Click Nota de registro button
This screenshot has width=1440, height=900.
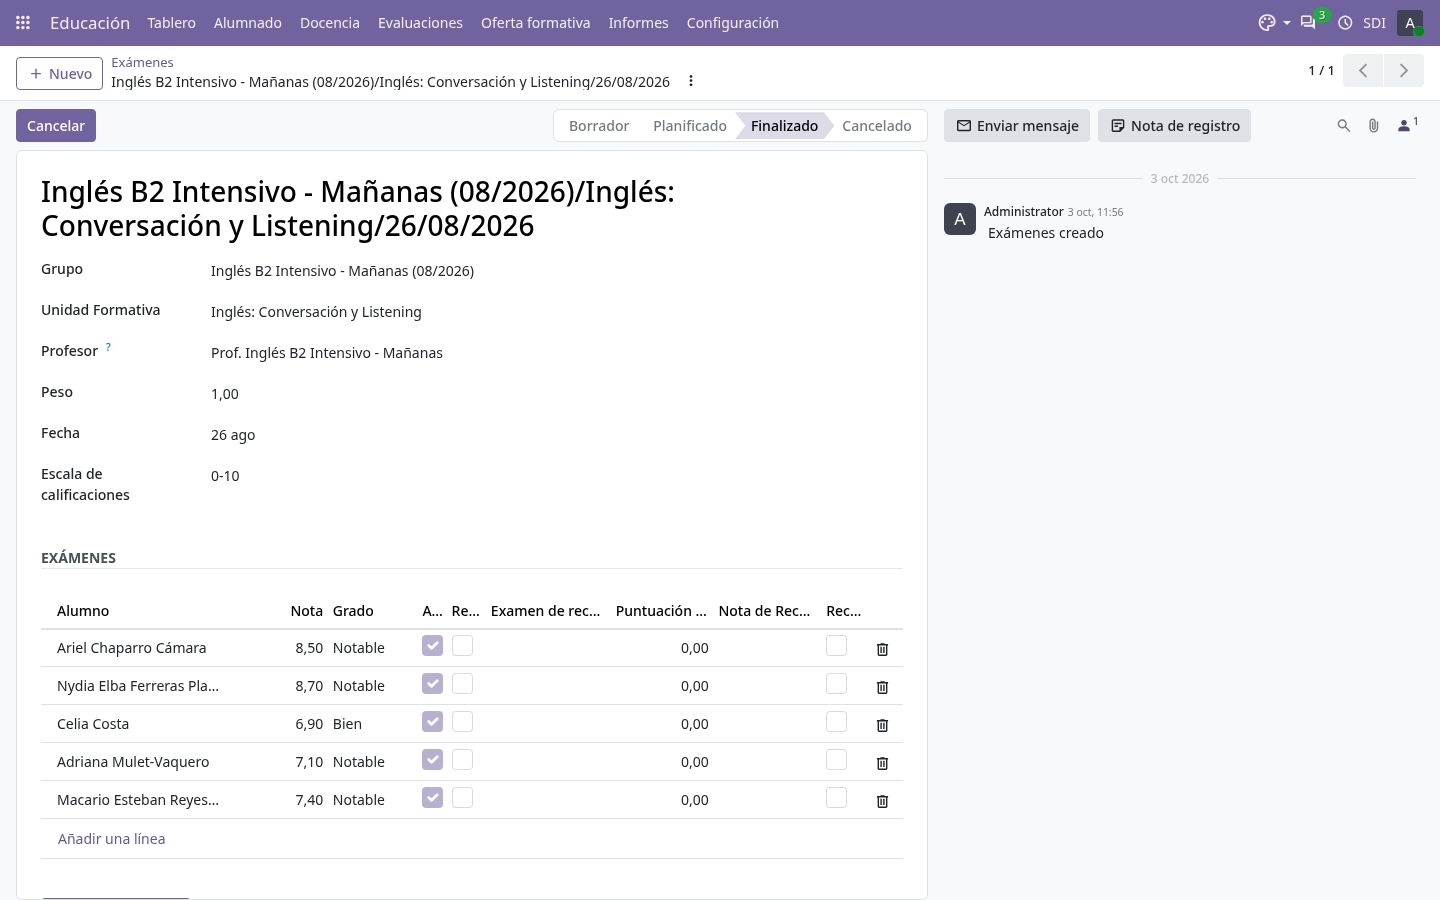(x=1175, y=126)
